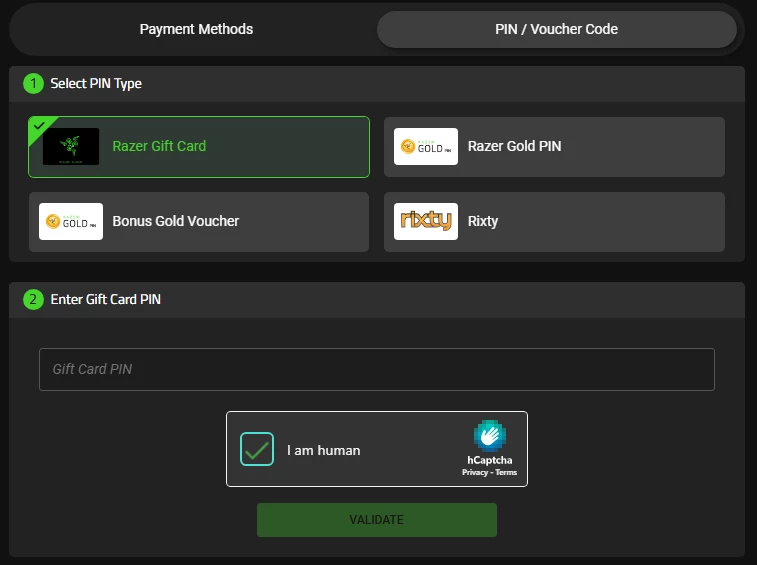The height and width of the screenshot is (565, 757).
Task: Click the VALIDATE button
Action: (x=377, y=520)
